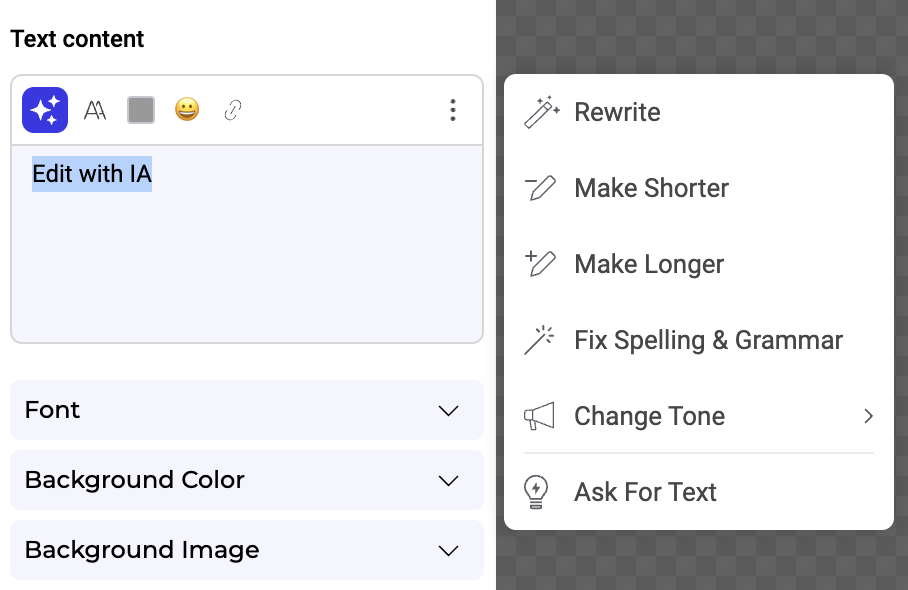Image resolution: width=908 pixels, height=590 pixels.
Task: Expand the Background Color section
Action: pos(247,480)
